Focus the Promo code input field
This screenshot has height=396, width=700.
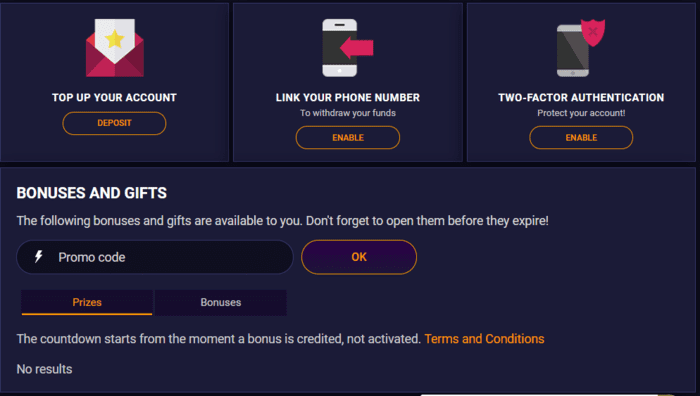(155, 257)
